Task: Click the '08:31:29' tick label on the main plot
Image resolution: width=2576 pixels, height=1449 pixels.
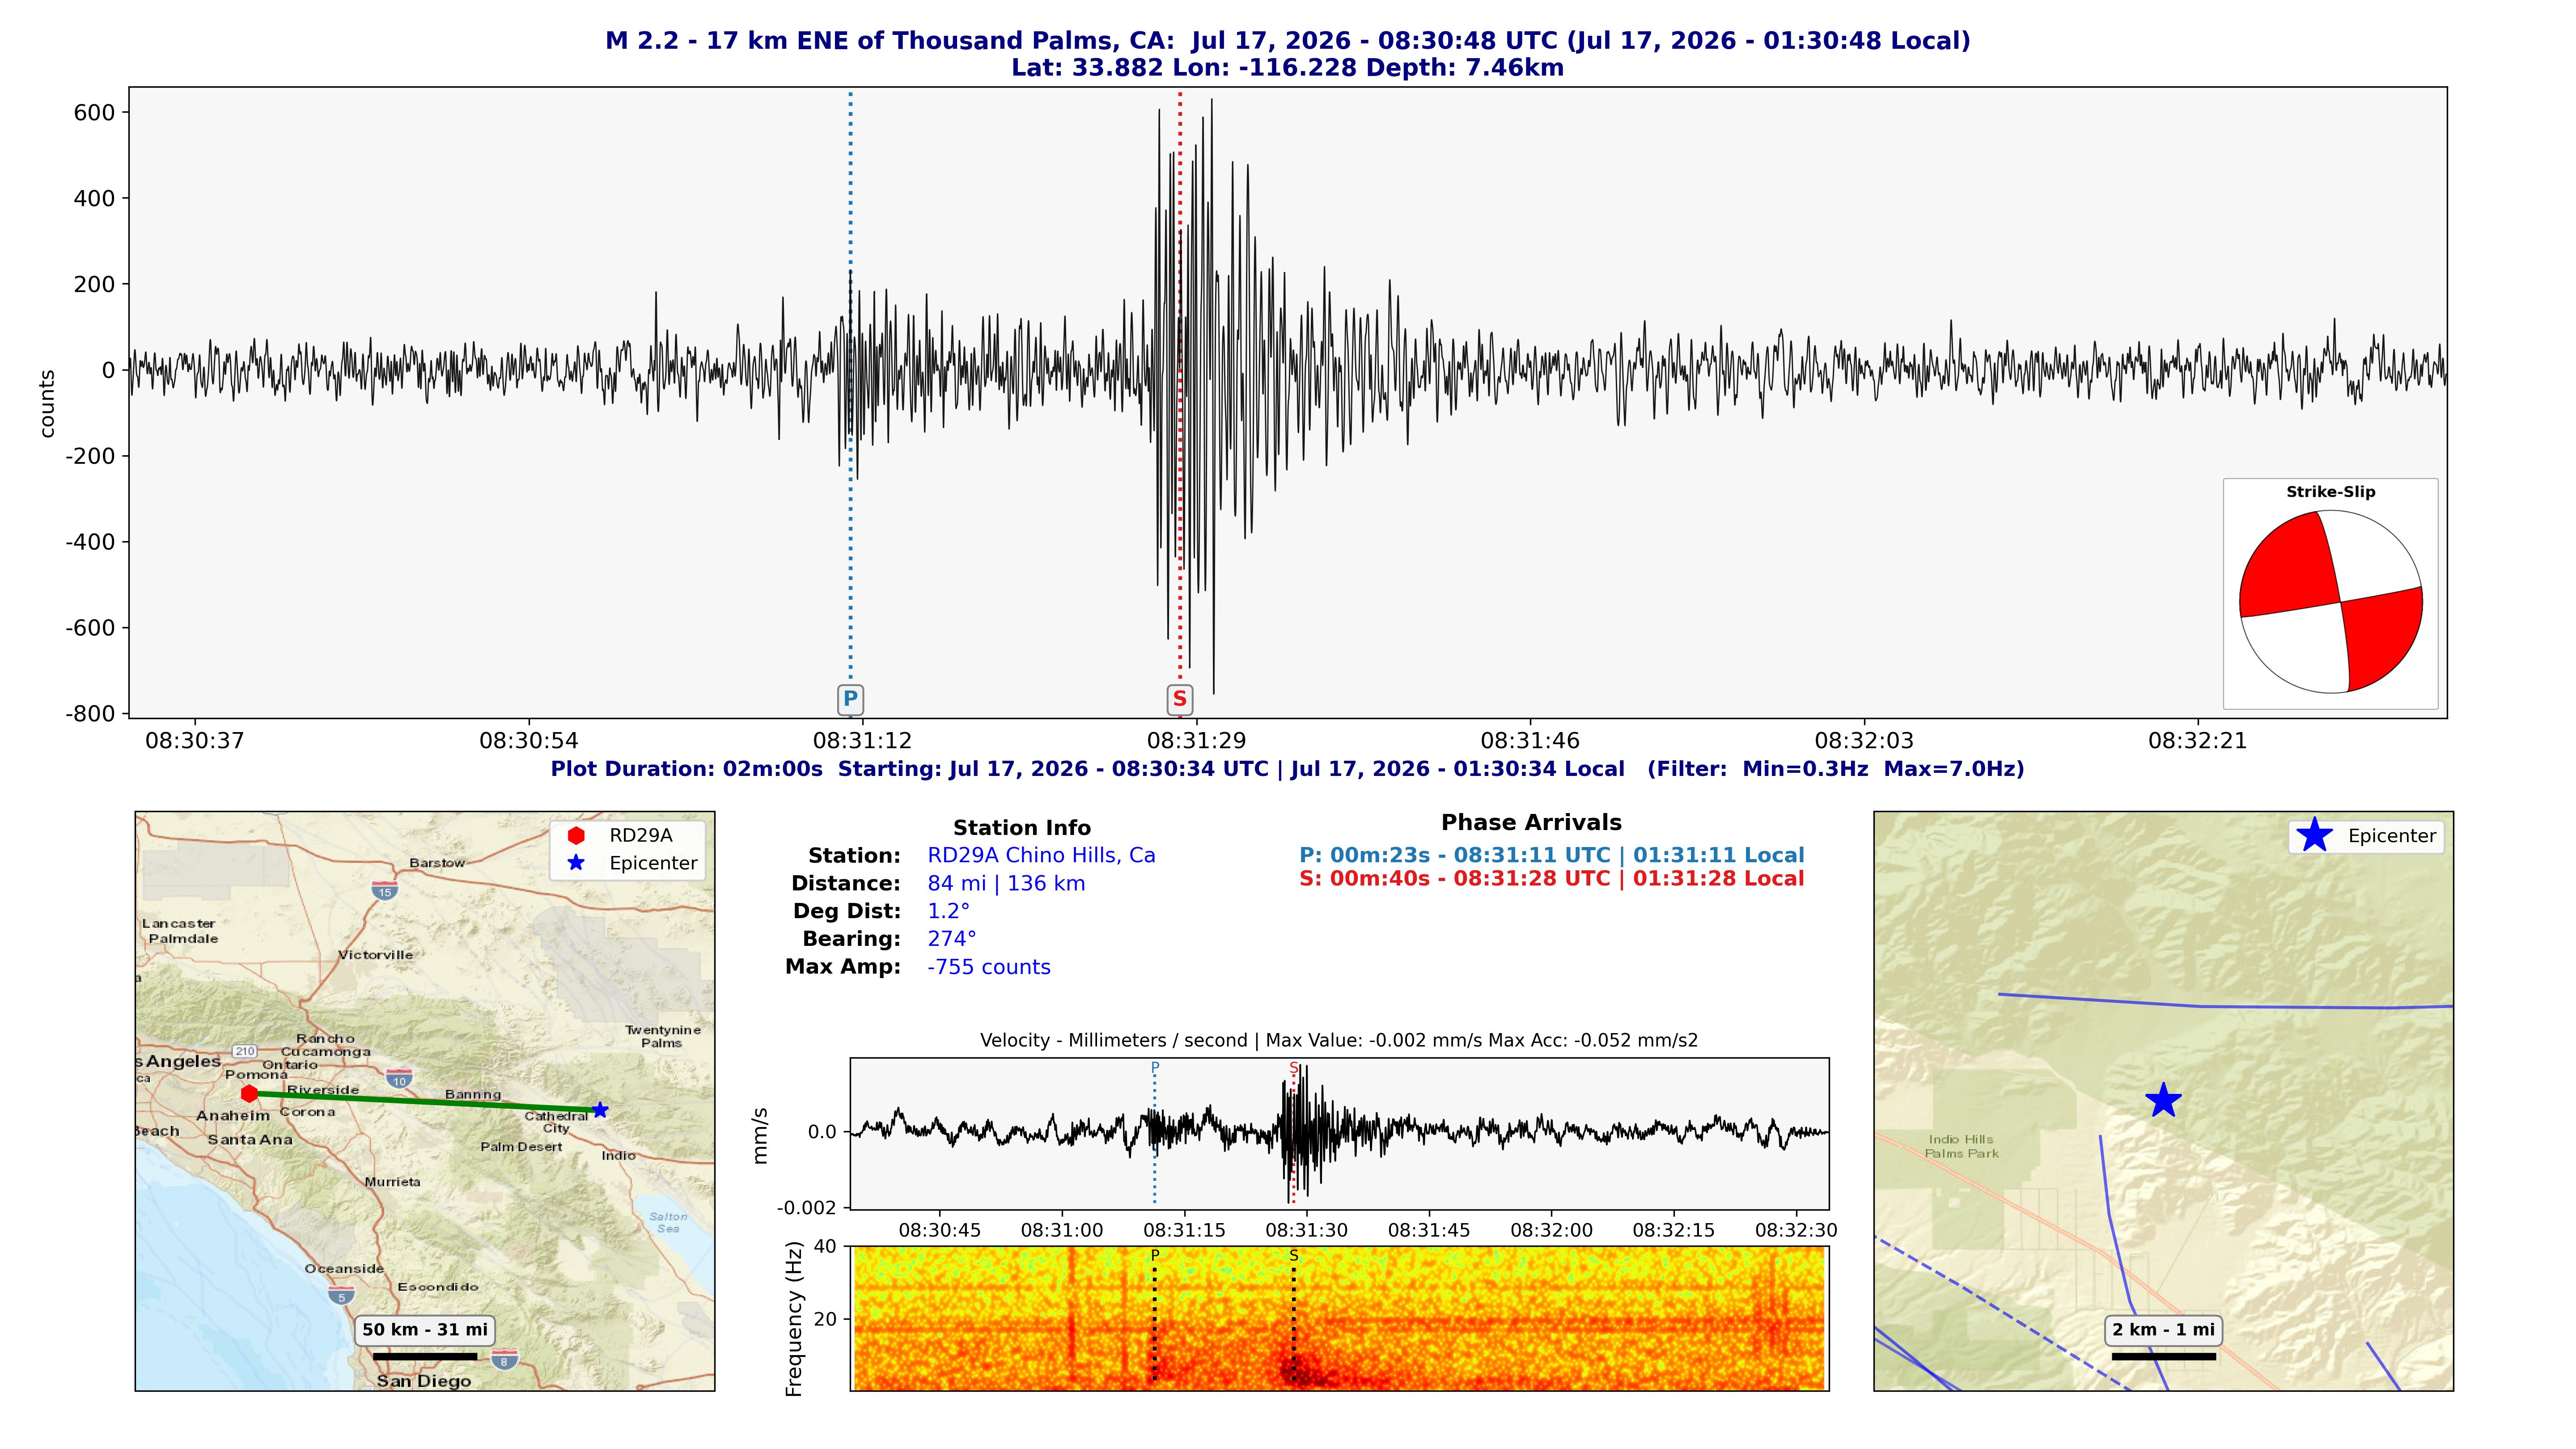Action: pos(1196,741)
